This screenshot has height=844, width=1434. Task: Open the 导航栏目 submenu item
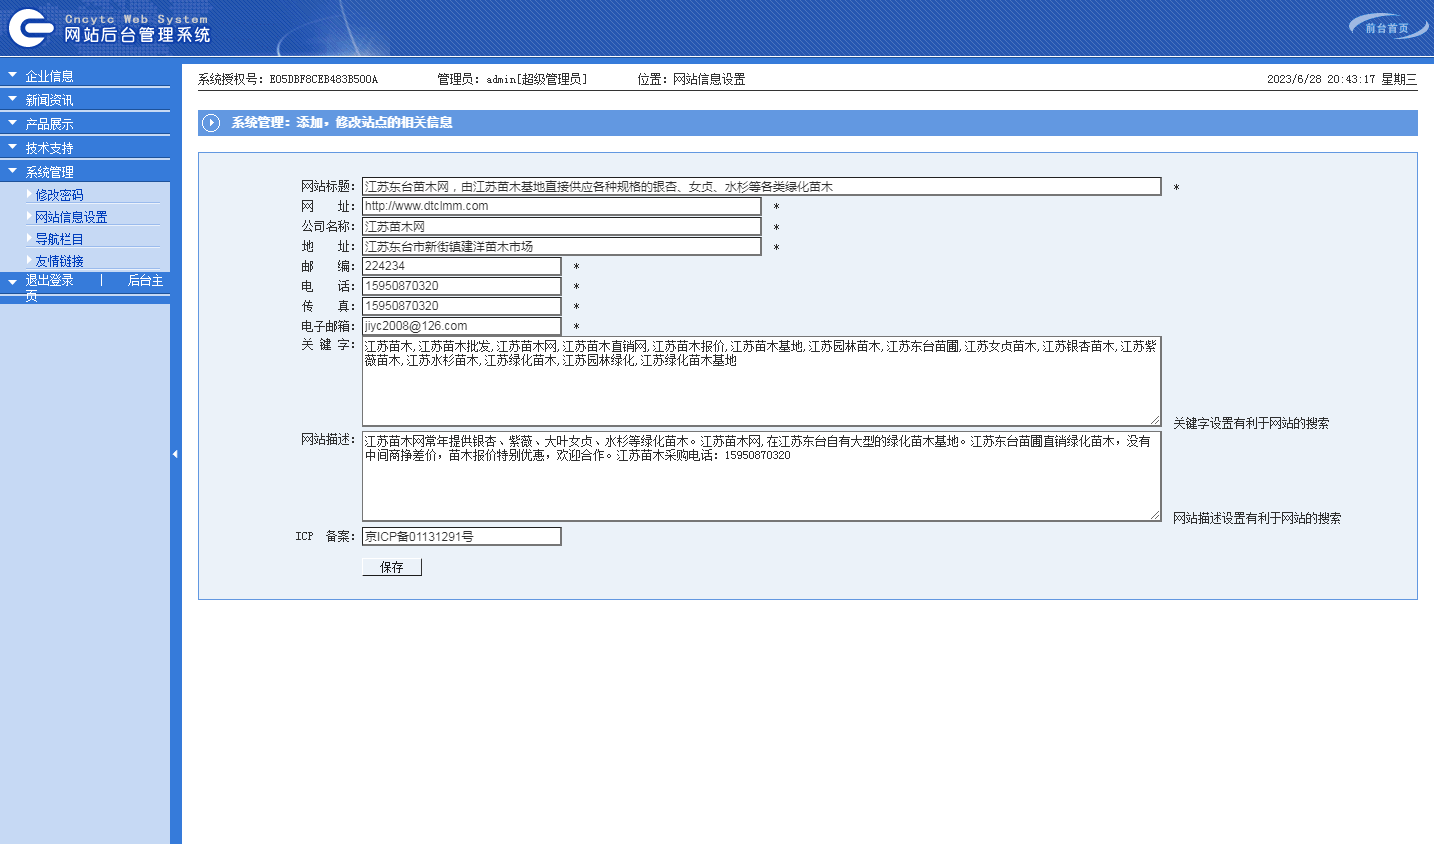59,239
